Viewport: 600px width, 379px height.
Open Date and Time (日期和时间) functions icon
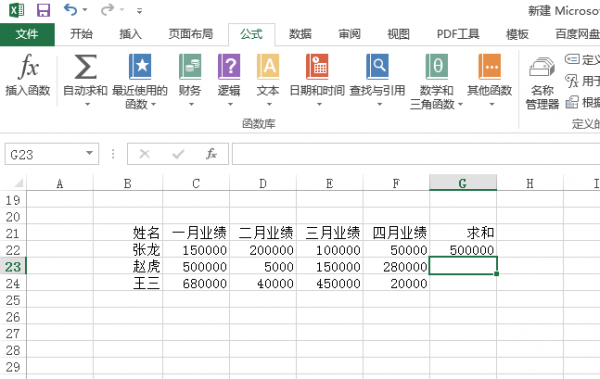(317, 67)
